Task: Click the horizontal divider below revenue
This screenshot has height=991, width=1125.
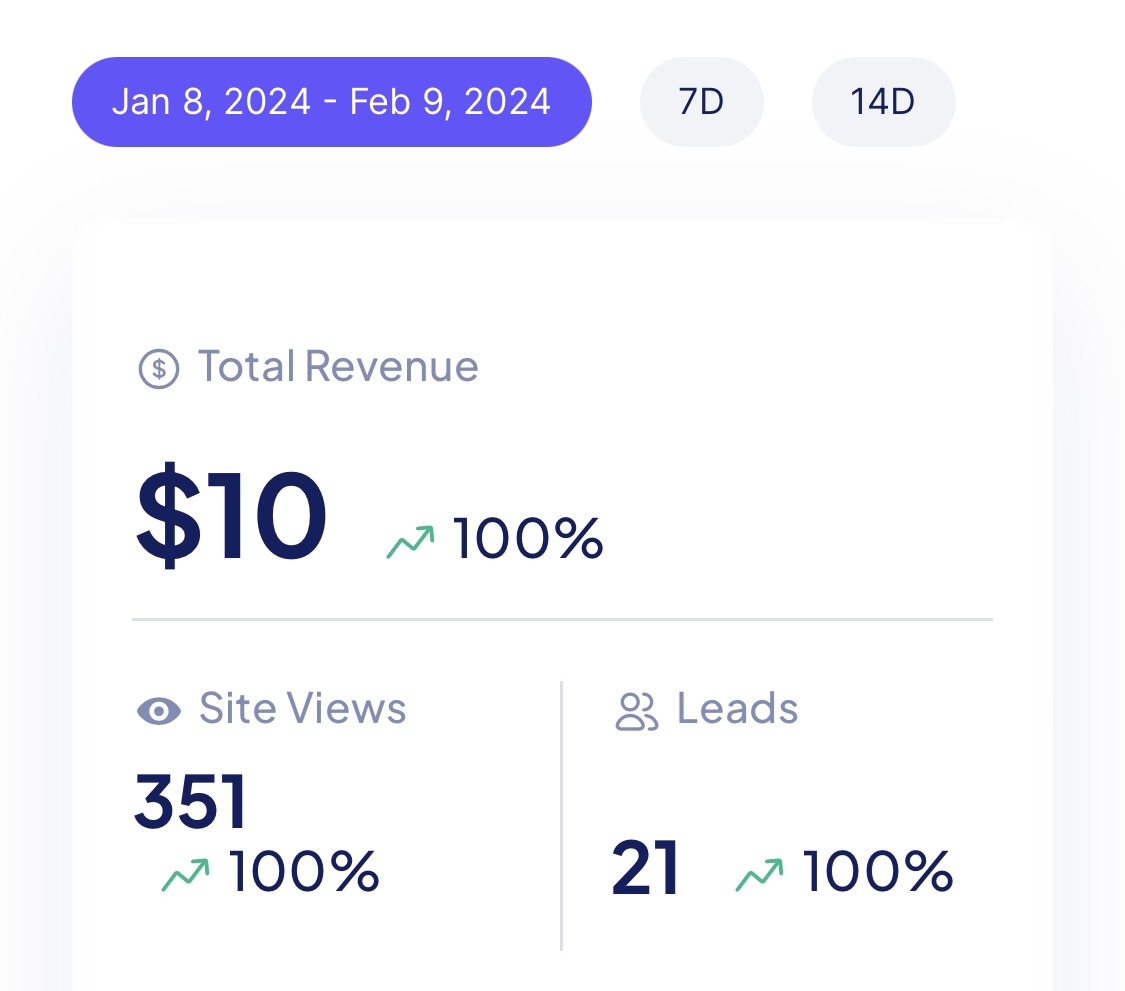Action: [562, 619]
